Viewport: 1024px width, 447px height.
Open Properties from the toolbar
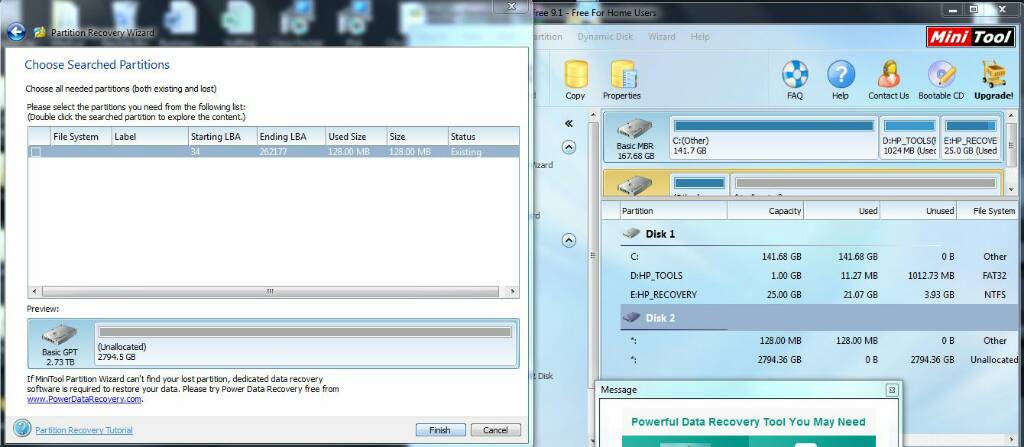pos(622,80)
